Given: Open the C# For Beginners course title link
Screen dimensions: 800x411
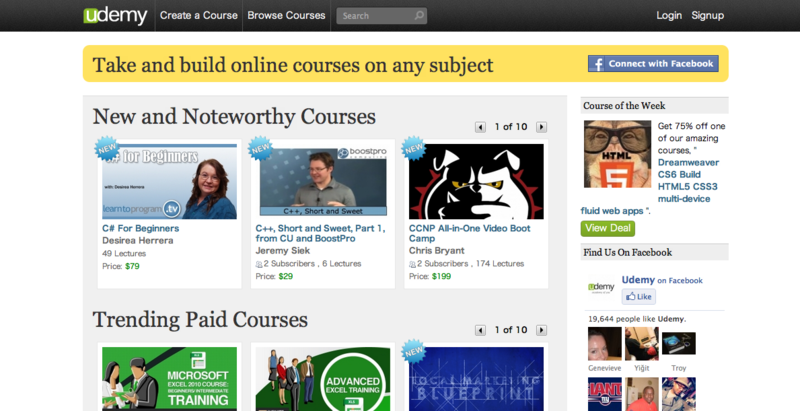Looking at the screenshot, I should (141, 228).
